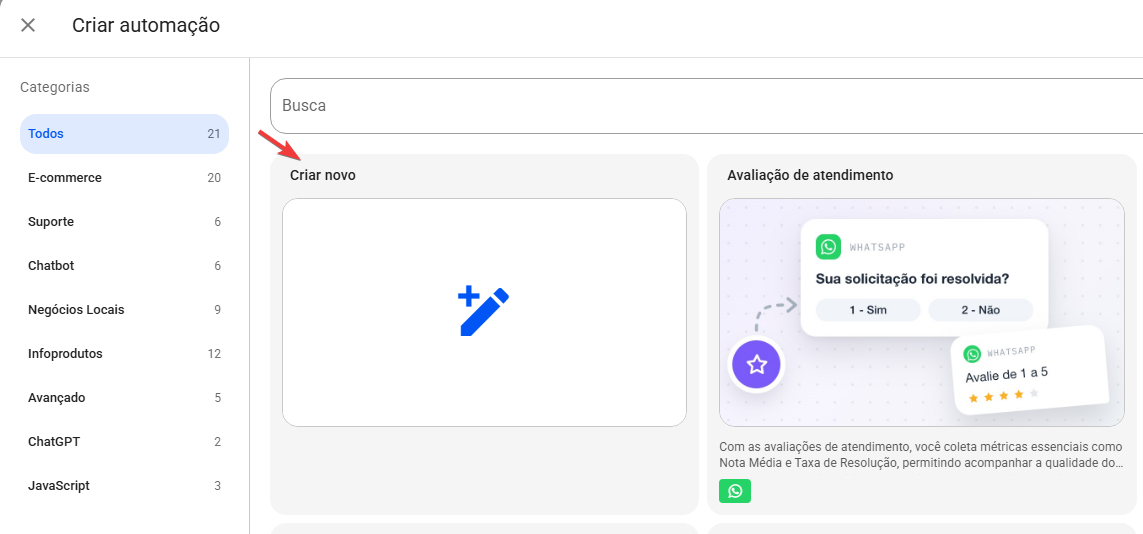This screenshot has width=1143, height=534.
Task: Click the Categorias heading
Action: [55, 87]
